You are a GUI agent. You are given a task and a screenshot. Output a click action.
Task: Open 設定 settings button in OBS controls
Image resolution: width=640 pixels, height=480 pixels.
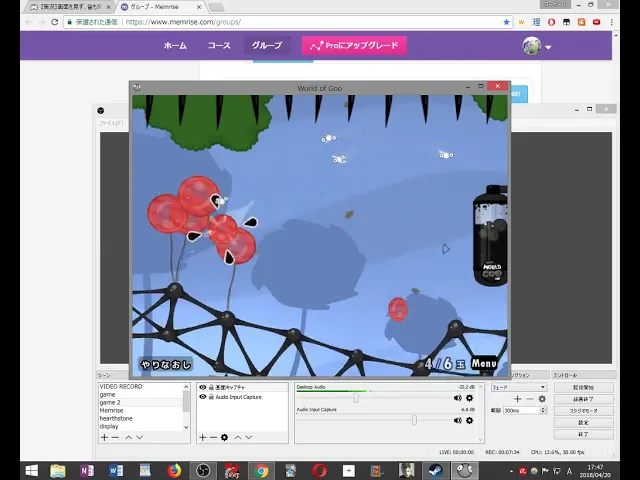(x=584, y=422)
